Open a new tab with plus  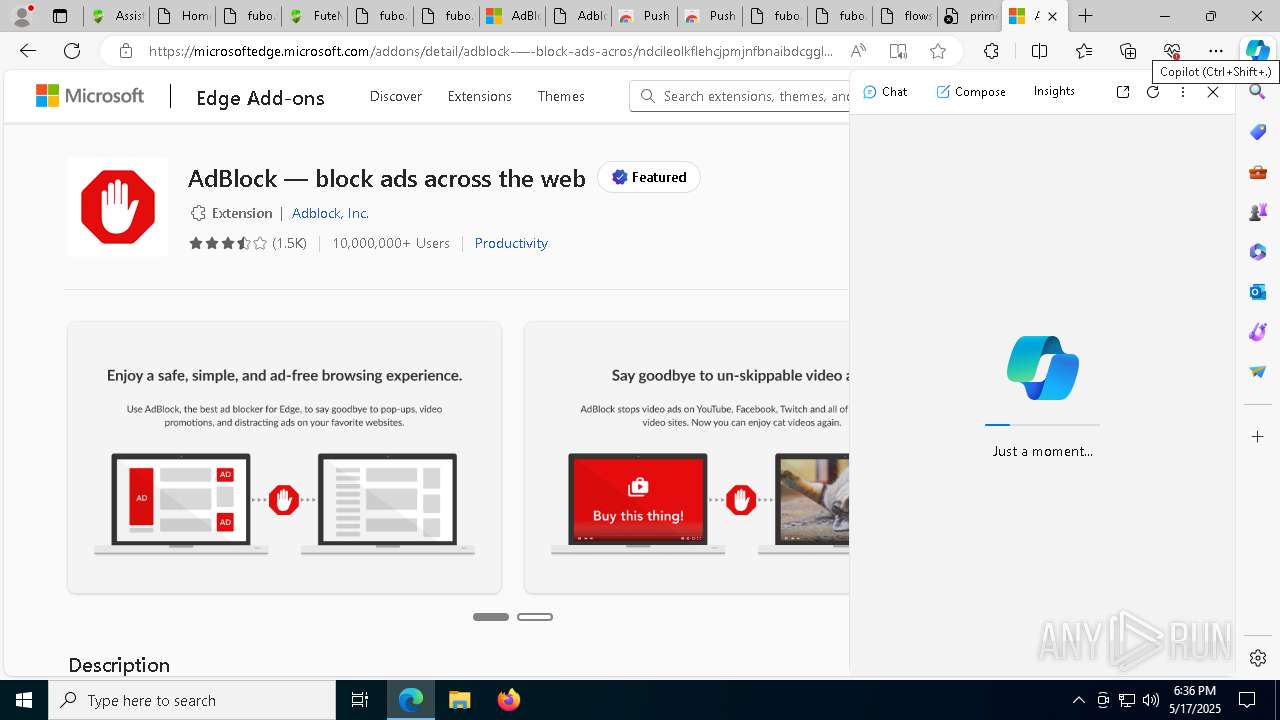click(1085, 16)
